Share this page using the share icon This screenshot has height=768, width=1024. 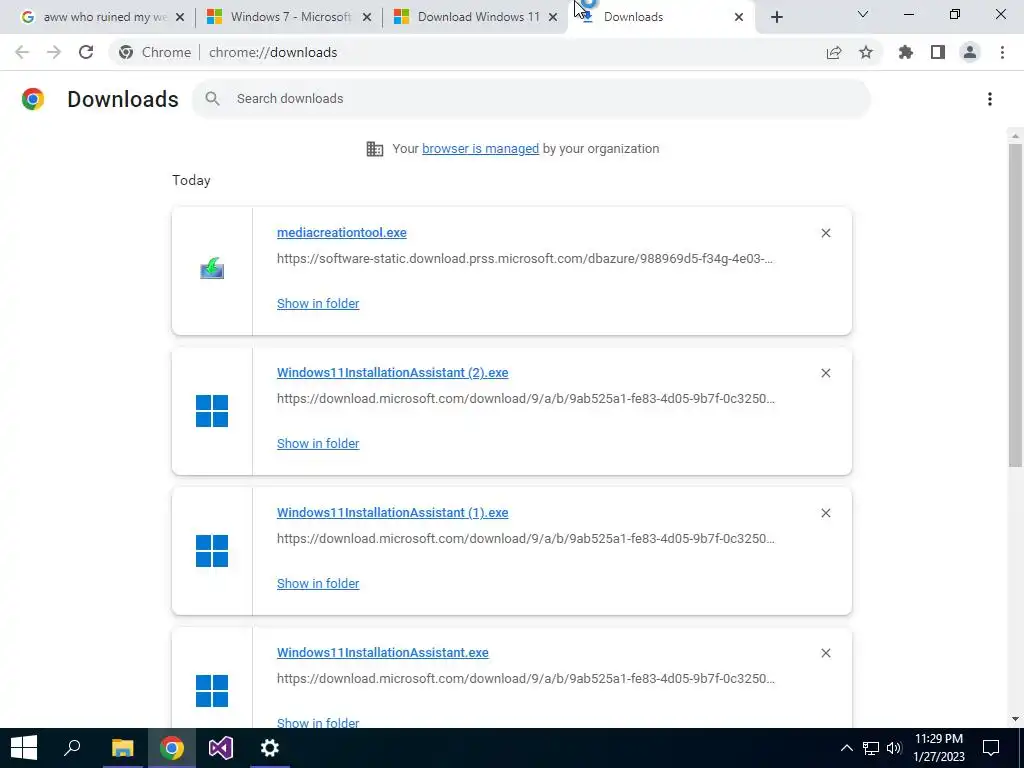click(x=834, y=52)
